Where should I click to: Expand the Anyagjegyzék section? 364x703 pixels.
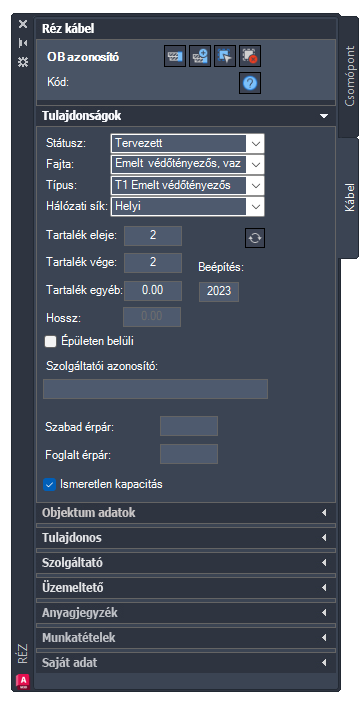[x=186, y=612]
